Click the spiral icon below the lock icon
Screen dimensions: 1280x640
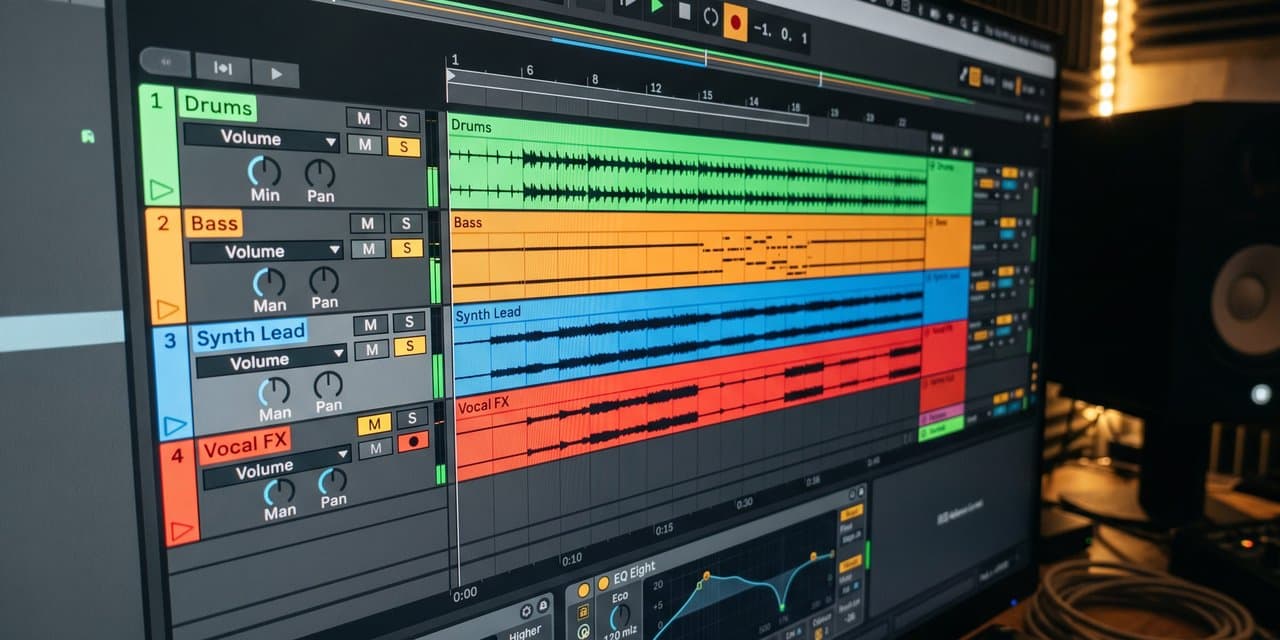coord(583,632)
